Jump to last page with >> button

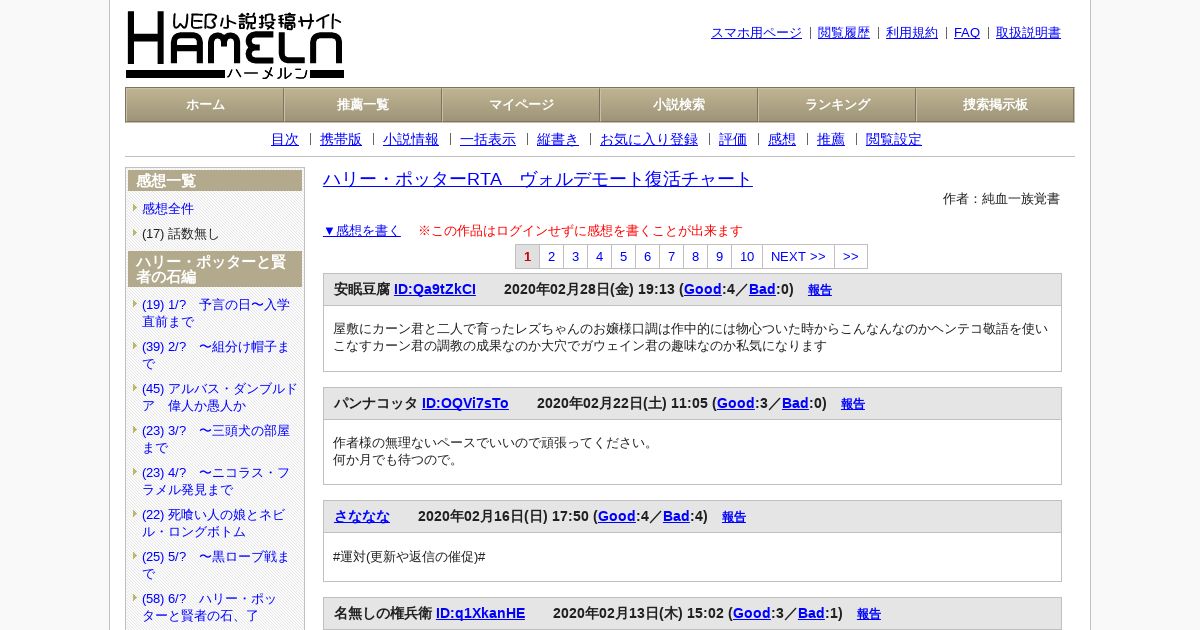(851, 257)
